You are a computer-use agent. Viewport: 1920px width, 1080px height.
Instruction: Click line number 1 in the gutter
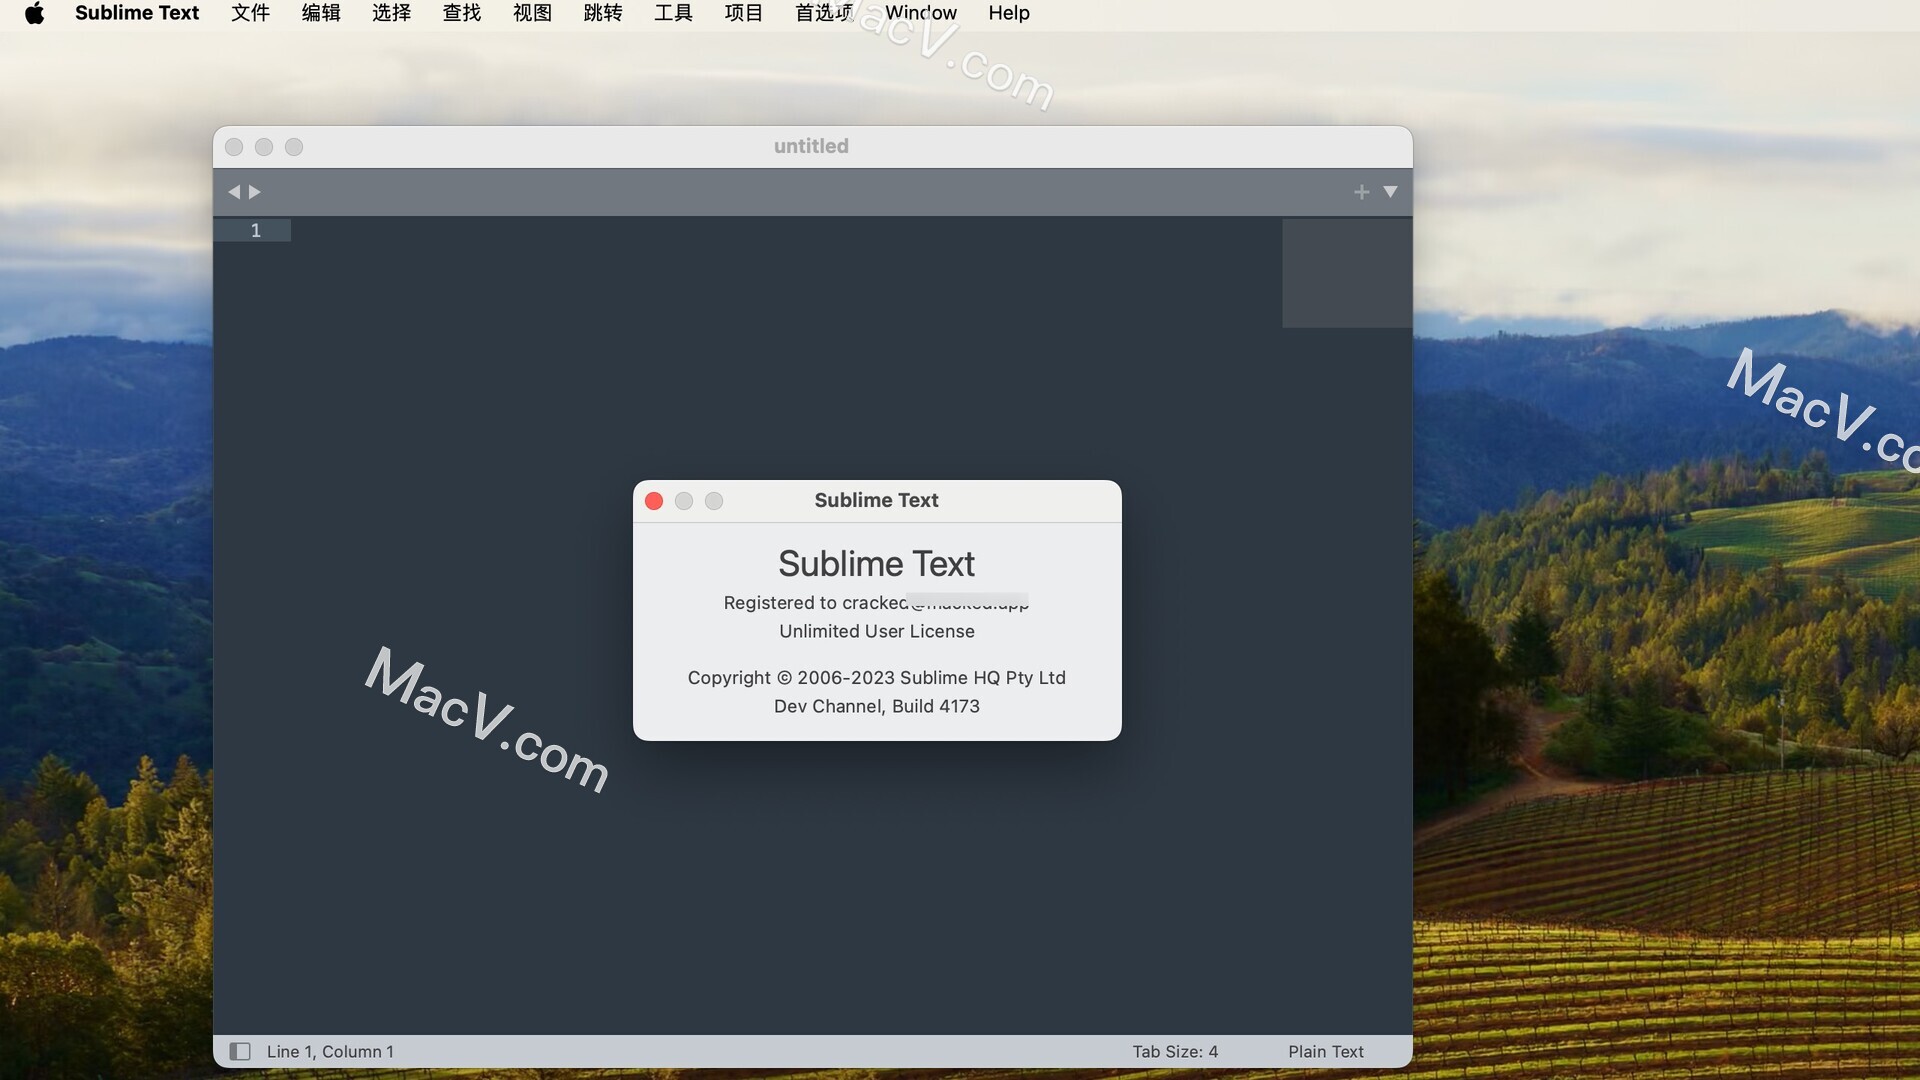(256, 230)
